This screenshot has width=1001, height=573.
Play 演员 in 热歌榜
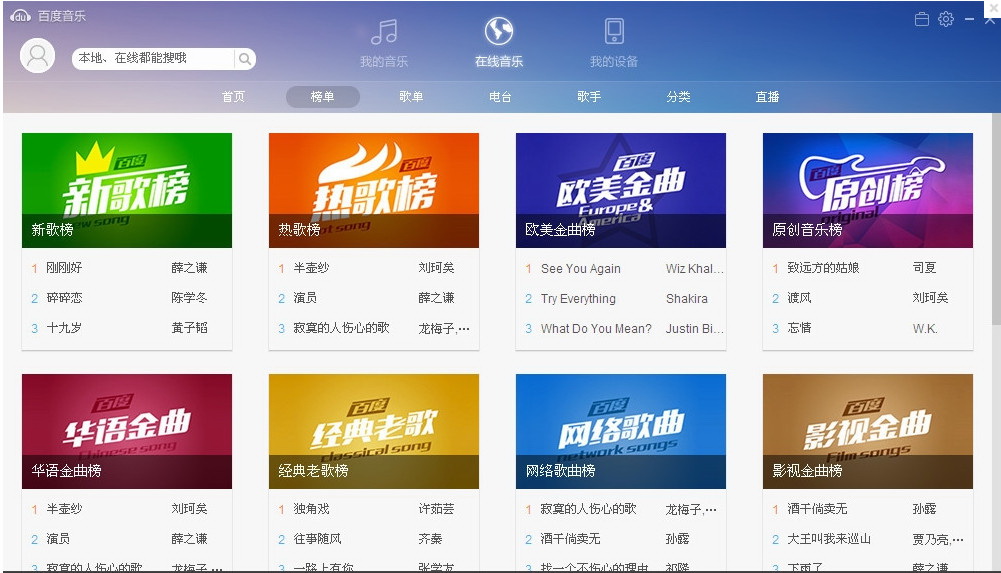(305, 298)
